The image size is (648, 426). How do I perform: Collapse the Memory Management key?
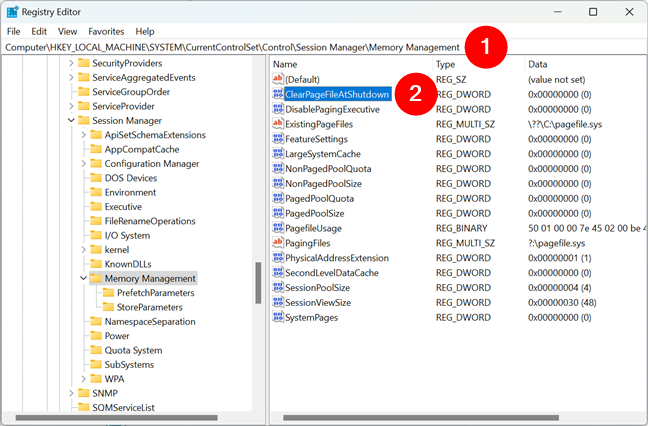(83, 278)
